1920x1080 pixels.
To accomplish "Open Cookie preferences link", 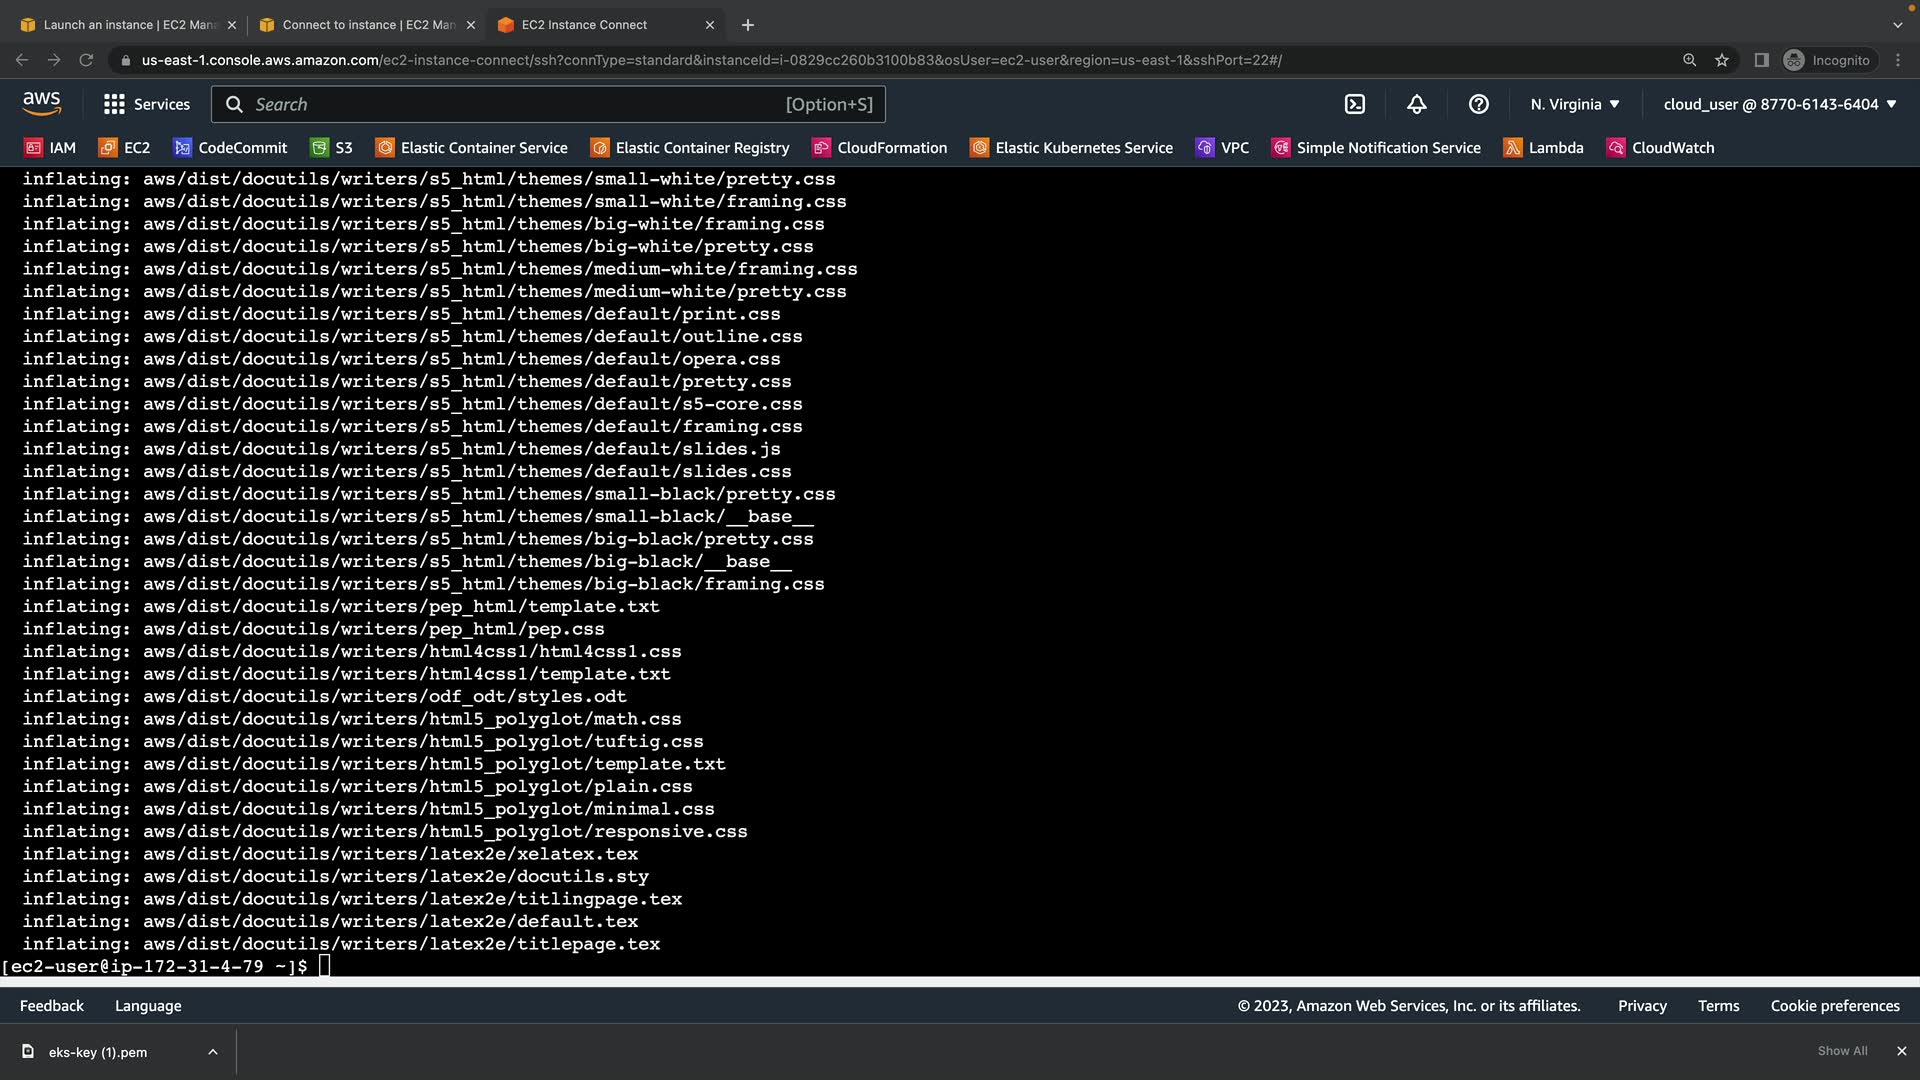I will tap(1834, 1006).
